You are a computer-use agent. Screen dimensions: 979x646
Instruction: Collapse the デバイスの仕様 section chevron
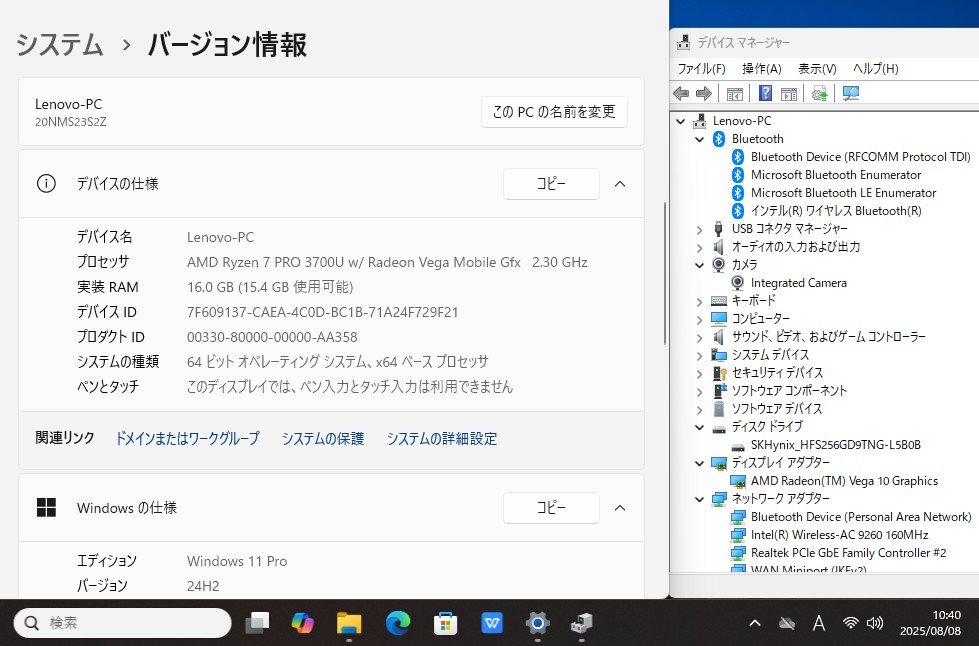coord(619,184)
